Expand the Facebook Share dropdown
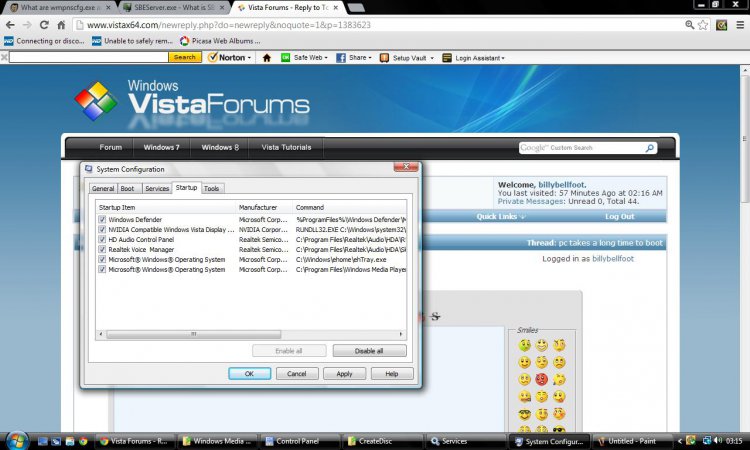Viewport: 750px width, 450px height. coord(354,57)
